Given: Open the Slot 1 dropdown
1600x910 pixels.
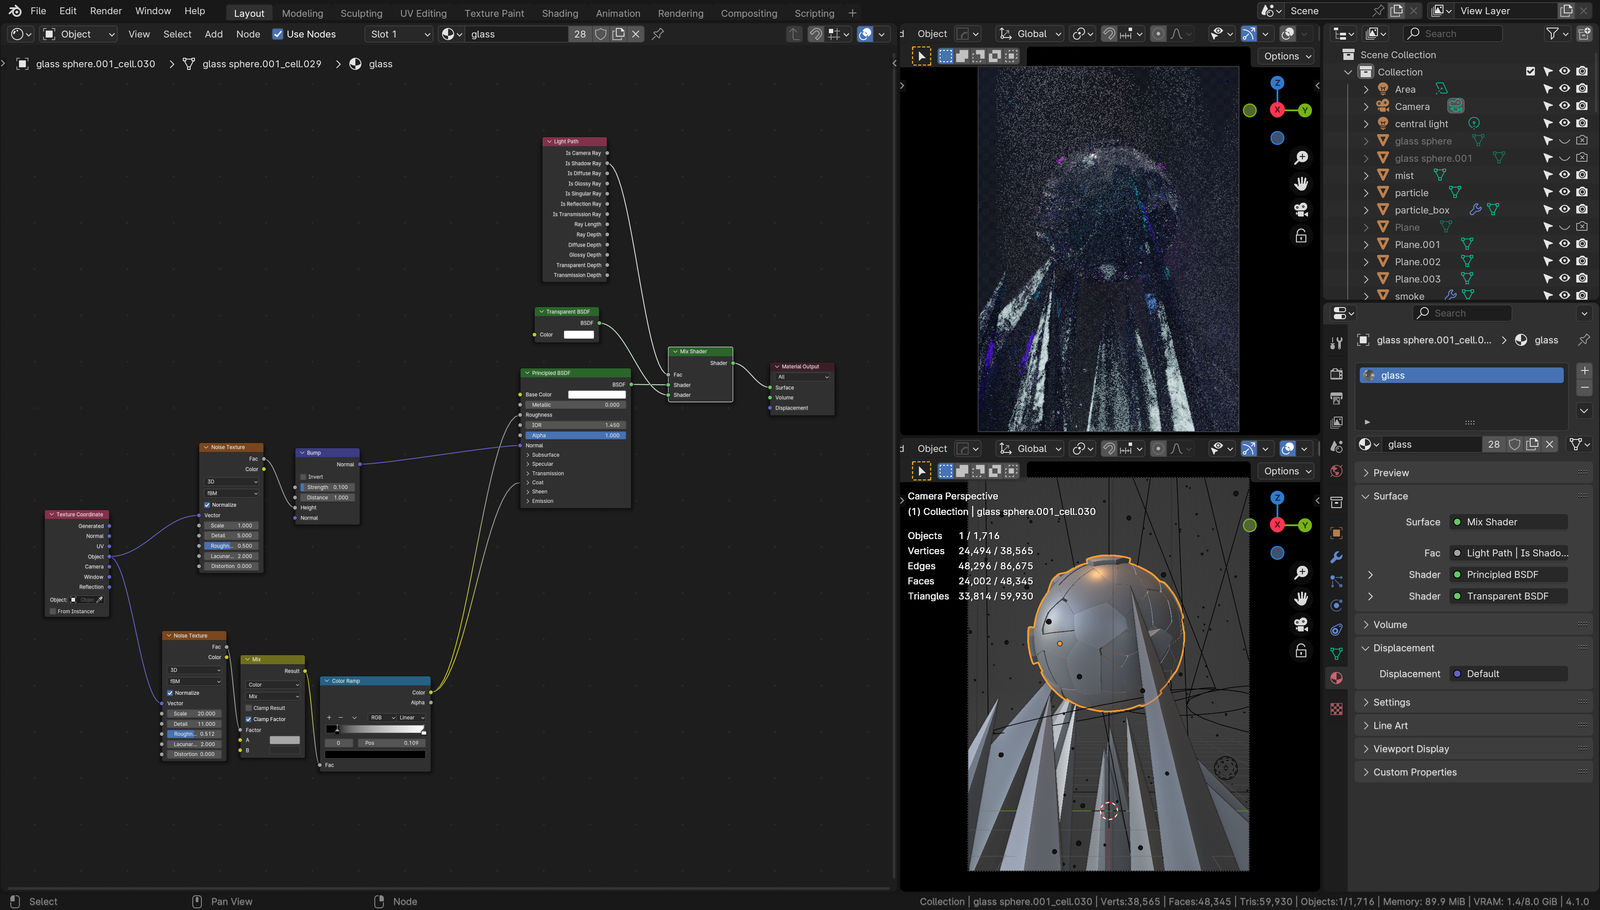Looking at the screenshot, I should [x=399, y=34].
